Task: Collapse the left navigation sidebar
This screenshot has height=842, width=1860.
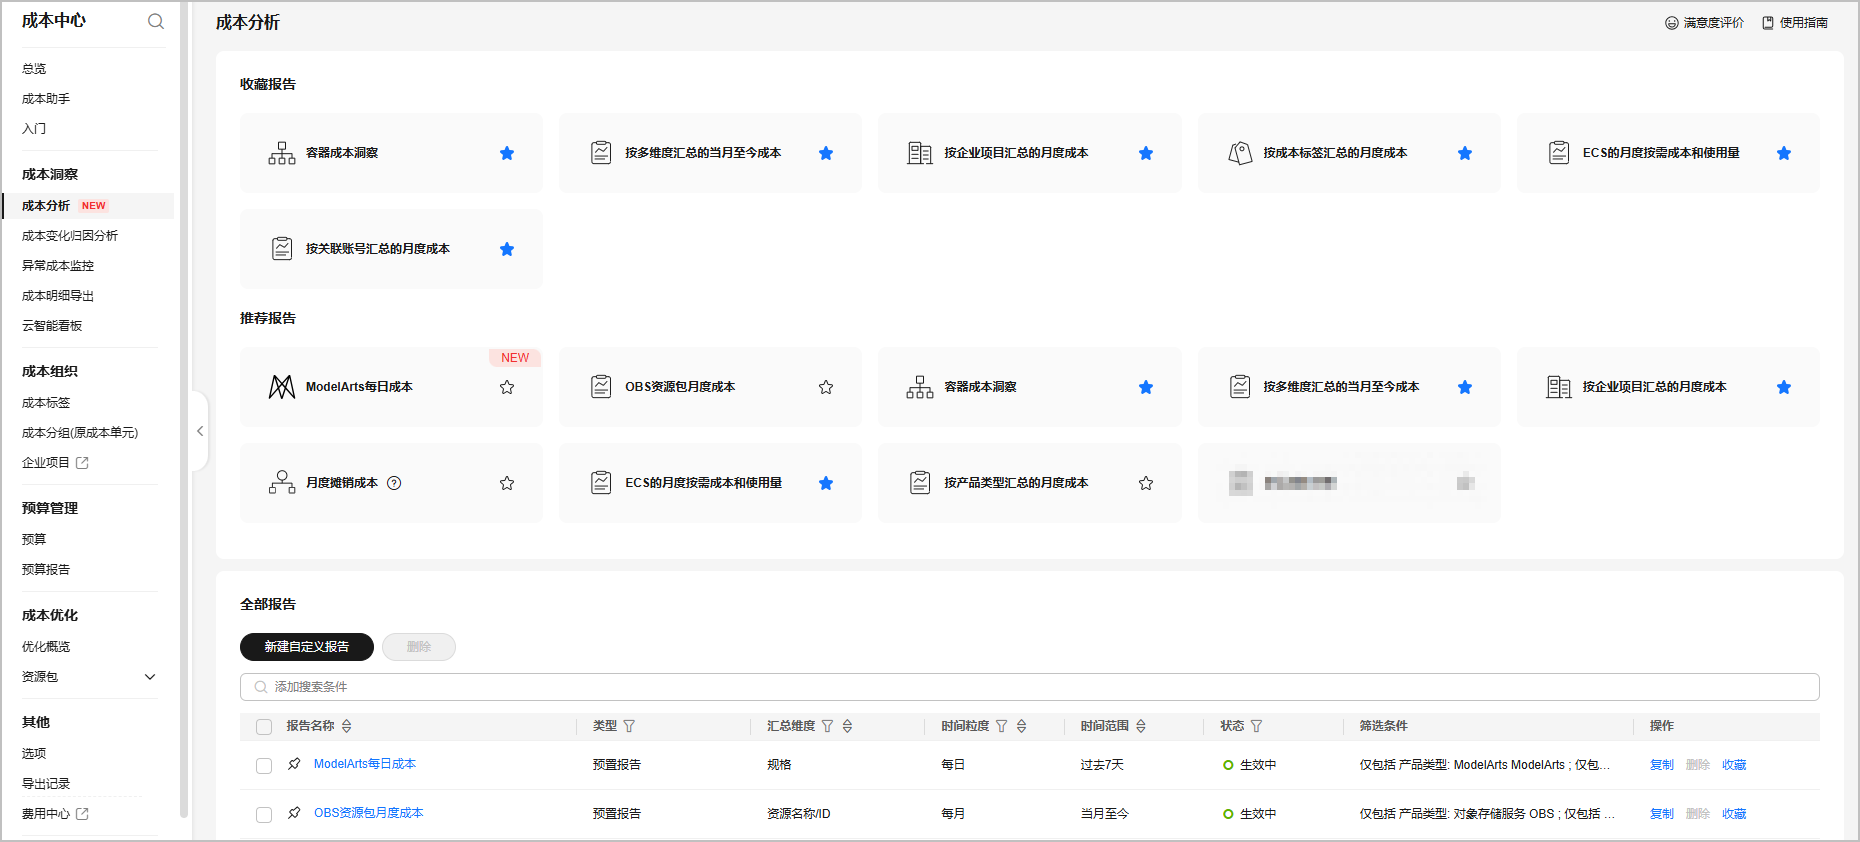Action: (x=200, y=431)
